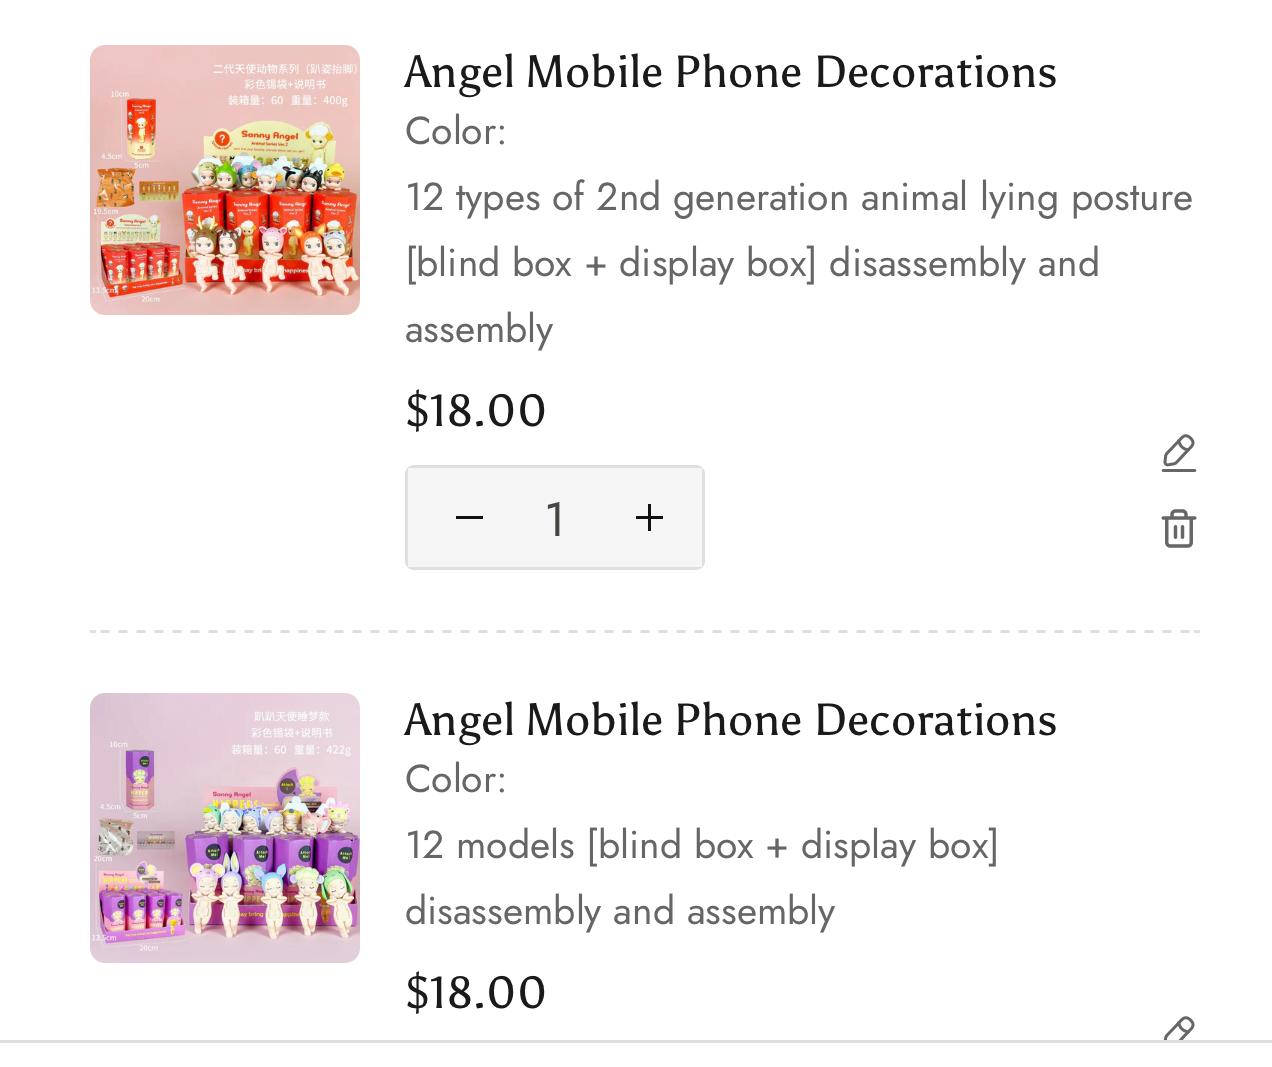Click the first item's $18.00 price

tap(475, 410)
